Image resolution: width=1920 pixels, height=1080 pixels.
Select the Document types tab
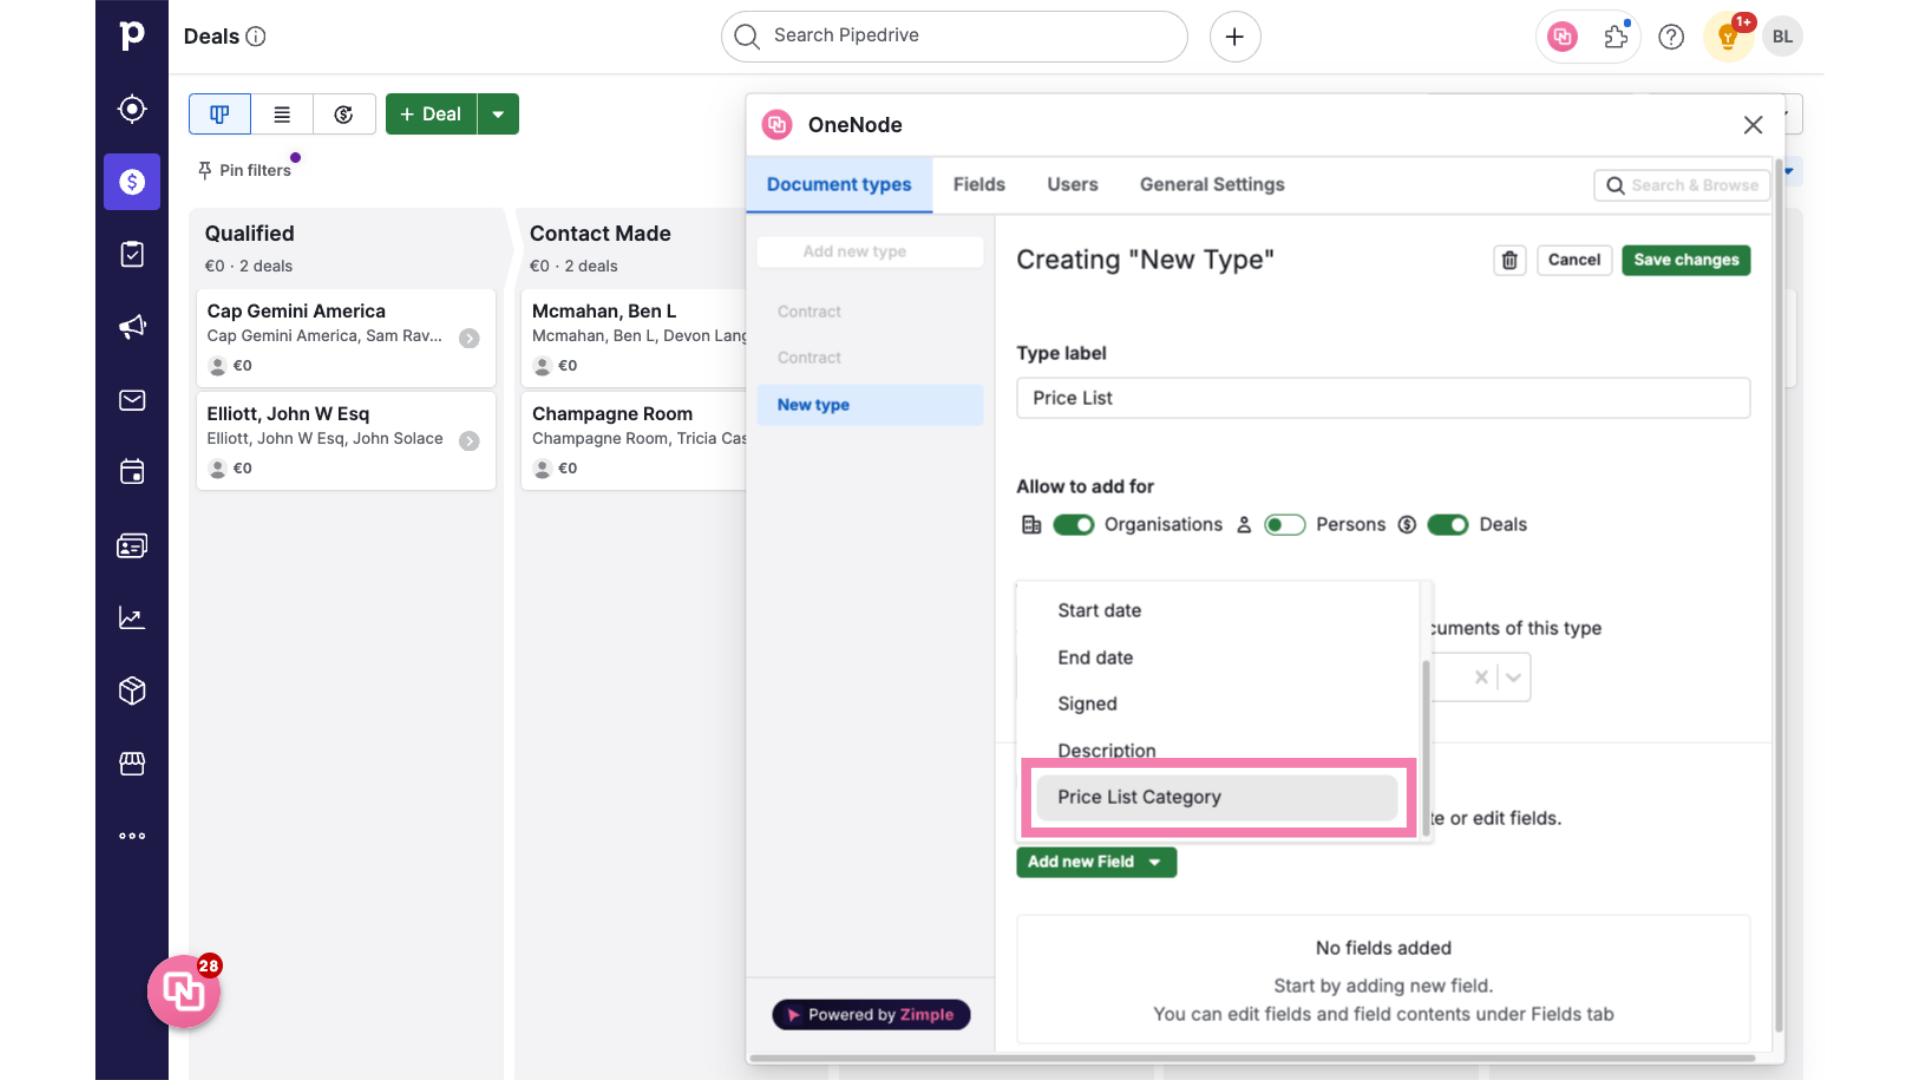pyautogui.click(x=839, y=185)
